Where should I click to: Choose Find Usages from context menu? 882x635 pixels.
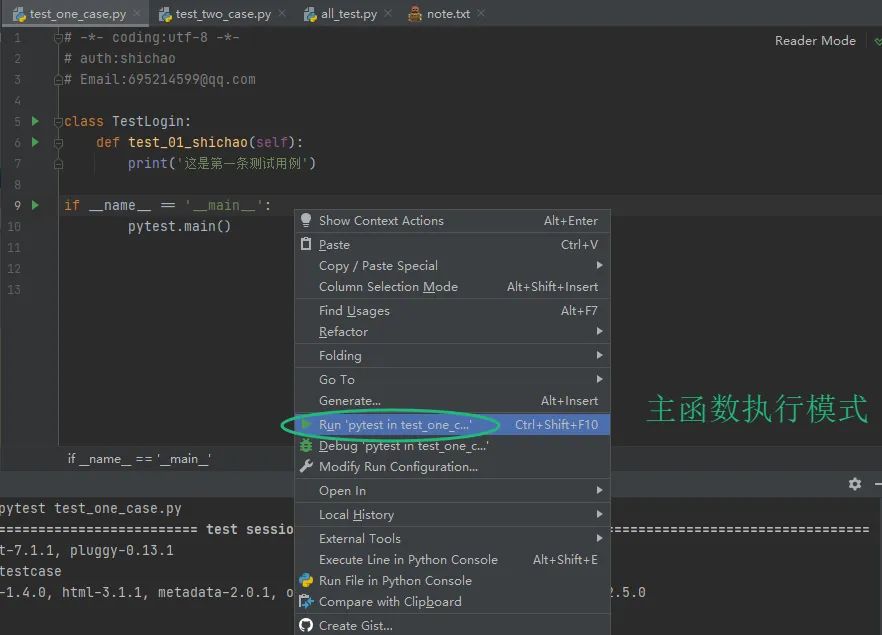tap(452, 310)
